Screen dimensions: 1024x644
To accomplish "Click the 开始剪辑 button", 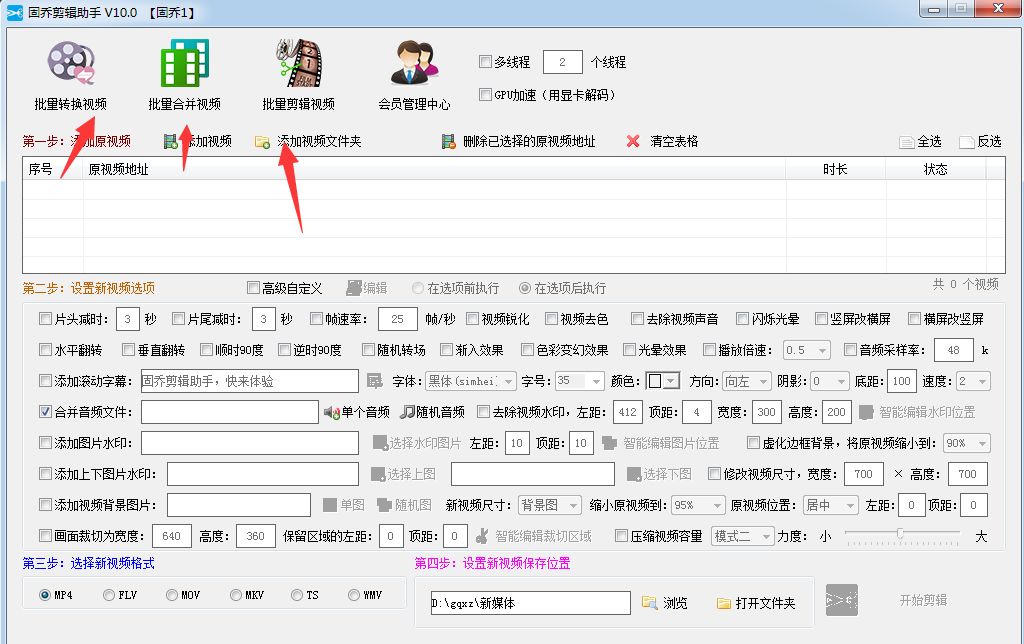I will coord(925,600).
